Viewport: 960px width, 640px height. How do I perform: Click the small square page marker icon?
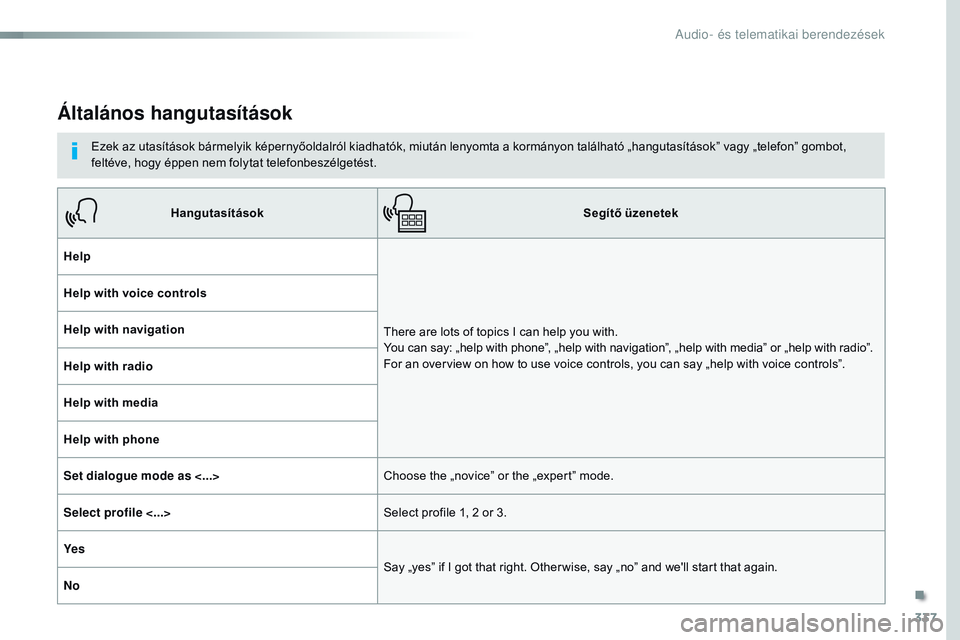[920, 595]
